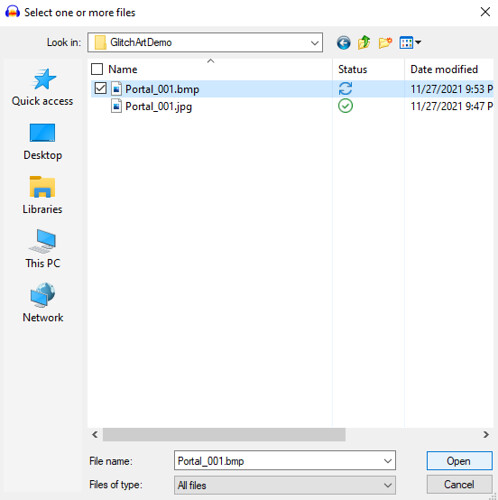
Task: Create a new folder
Action: 385,43
